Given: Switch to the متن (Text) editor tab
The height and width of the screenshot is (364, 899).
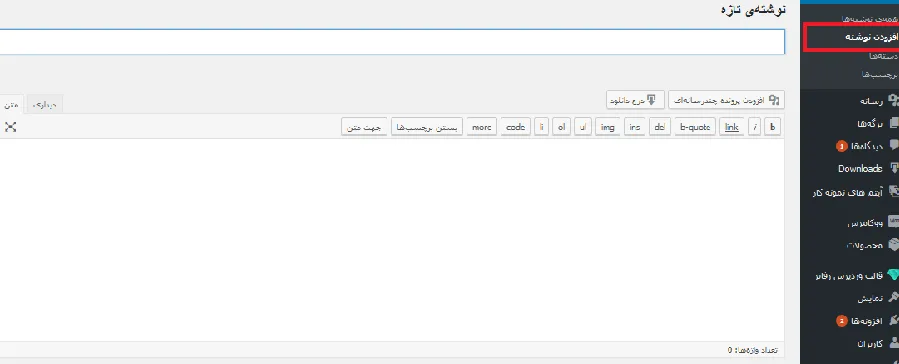Looking at the screenshot, I should click(x=11, y=104).
